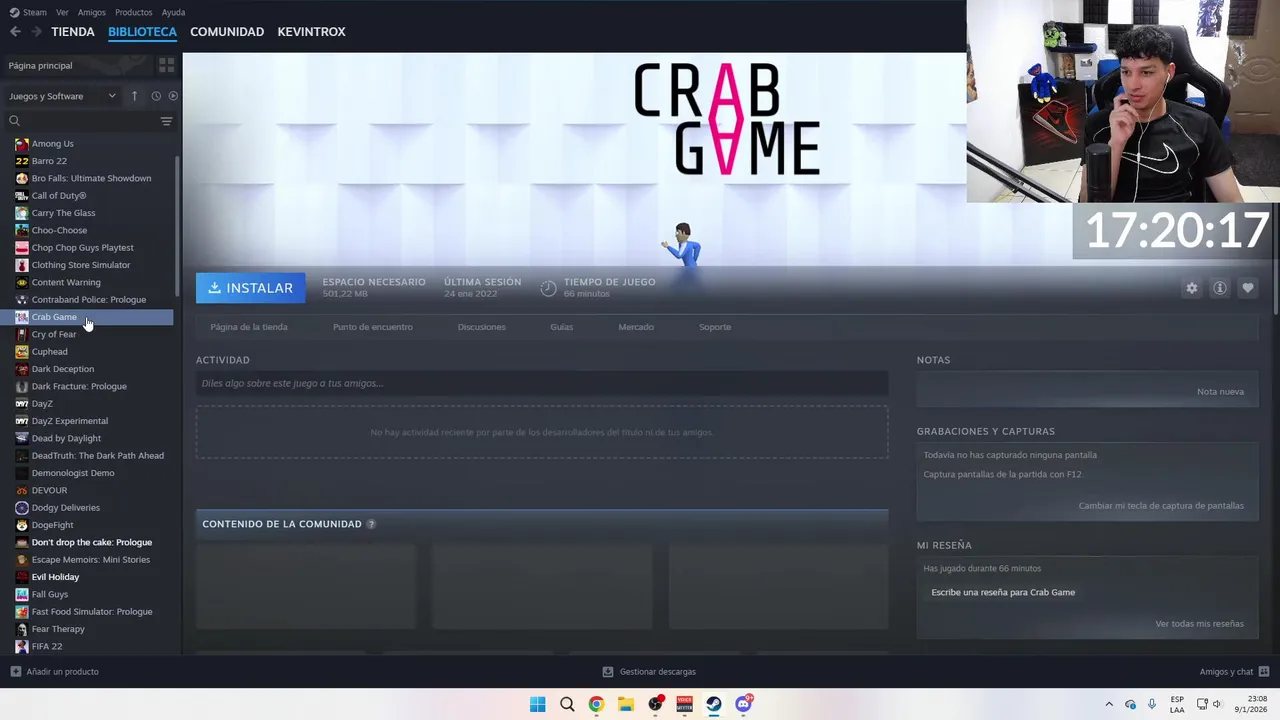1280x720 pixels.
Task: Open Ver todas mis reseñas link
Action: click(1199, 624)
